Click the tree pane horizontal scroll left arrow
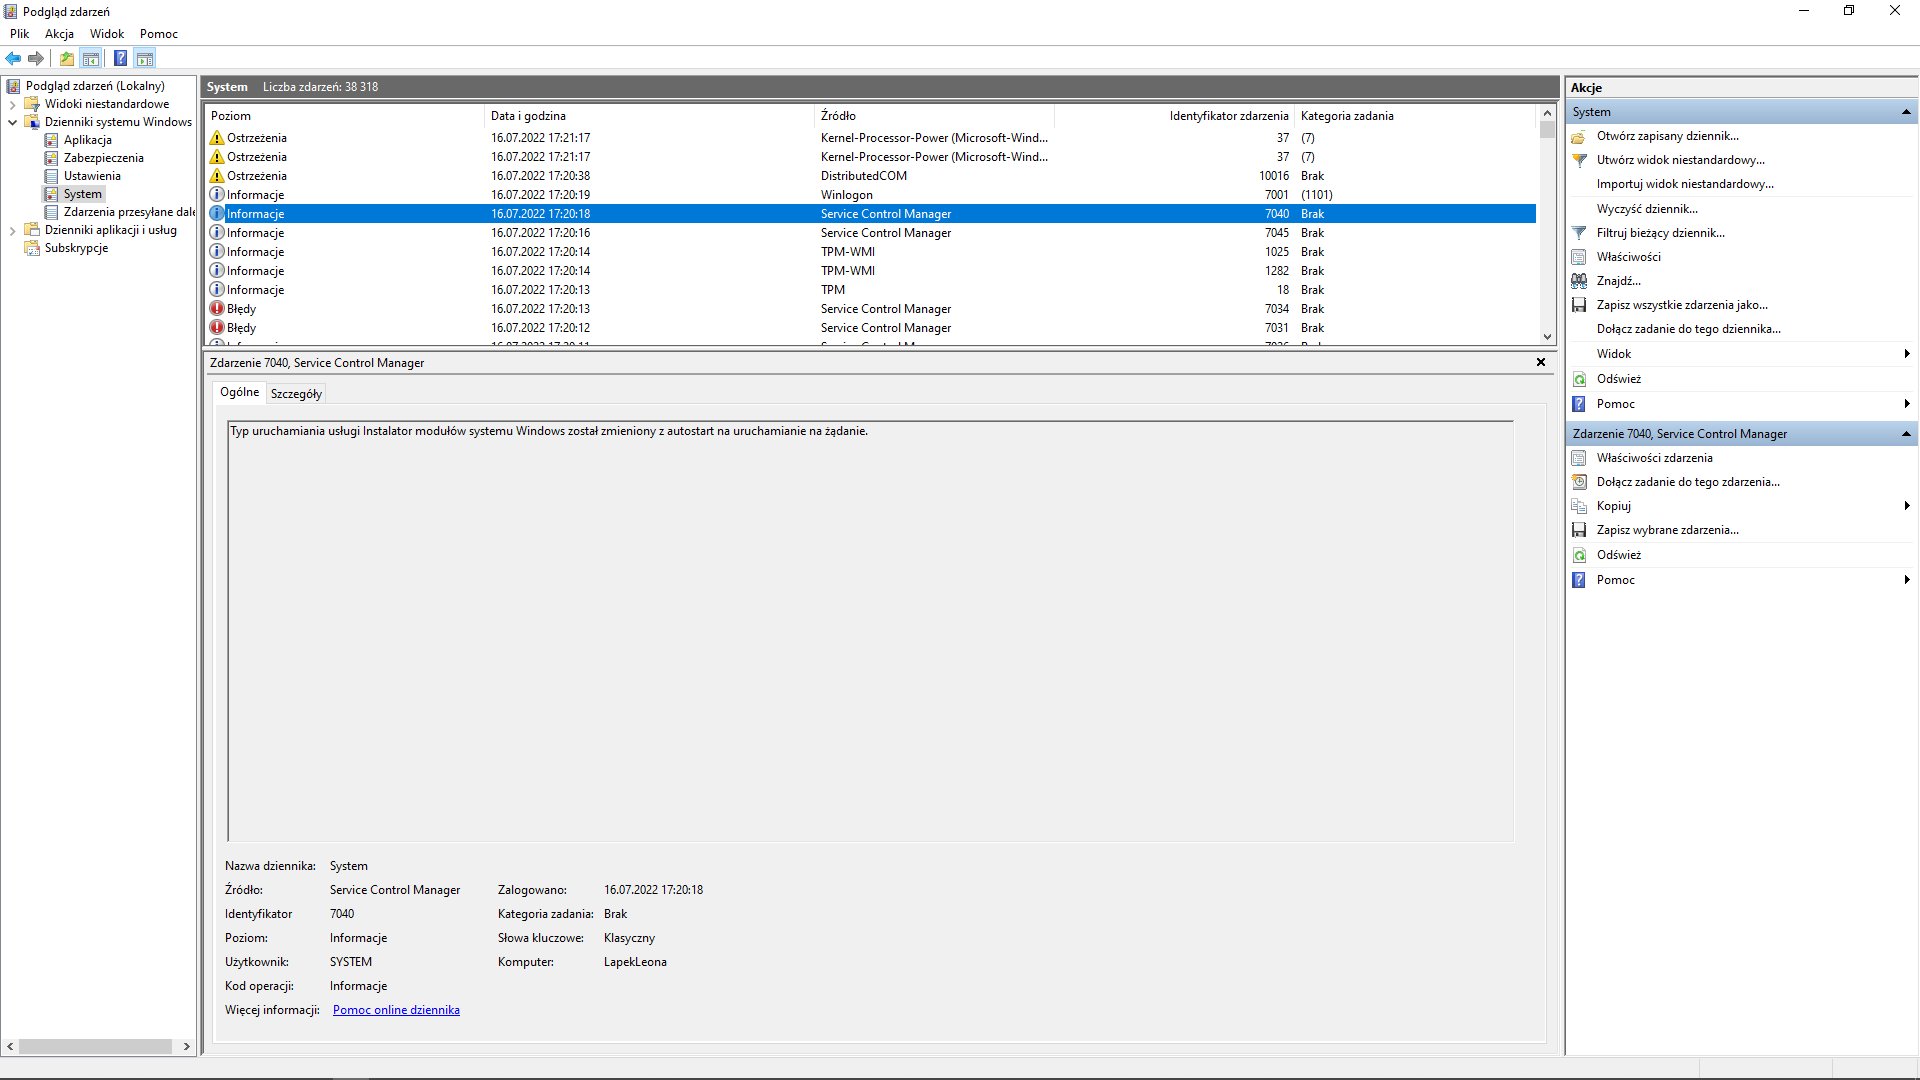1920x1080 pixels. 10,1047
